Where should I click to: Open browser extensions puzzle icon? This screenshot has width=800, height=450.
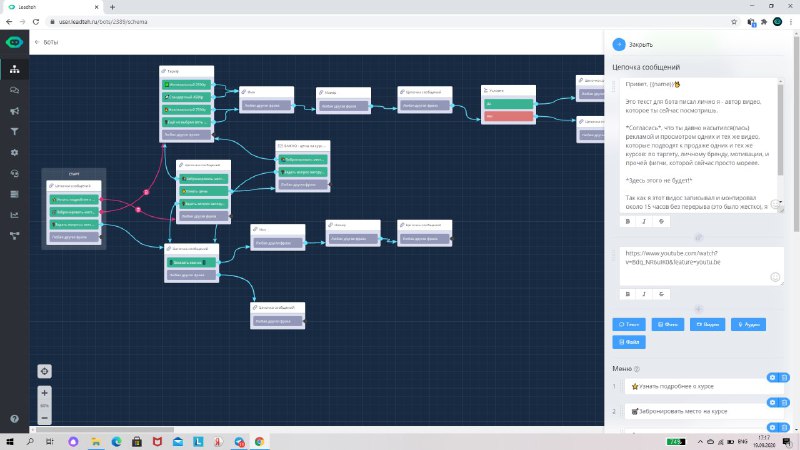(x=764, y=22)
